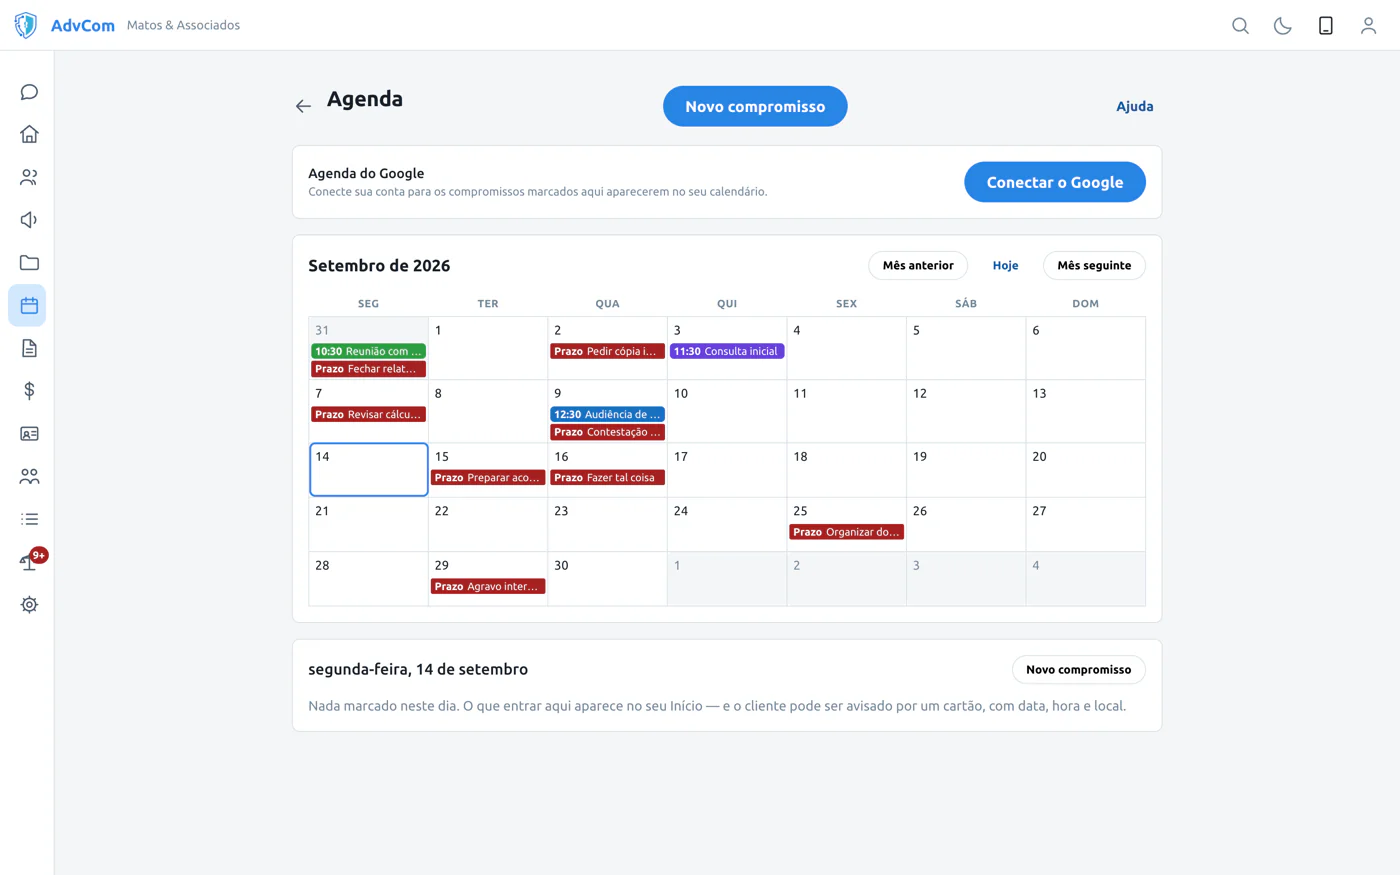This screenshot has width=1400, height=875.
Task: Click the search magnifier icon
Action: coord(1240,26)
